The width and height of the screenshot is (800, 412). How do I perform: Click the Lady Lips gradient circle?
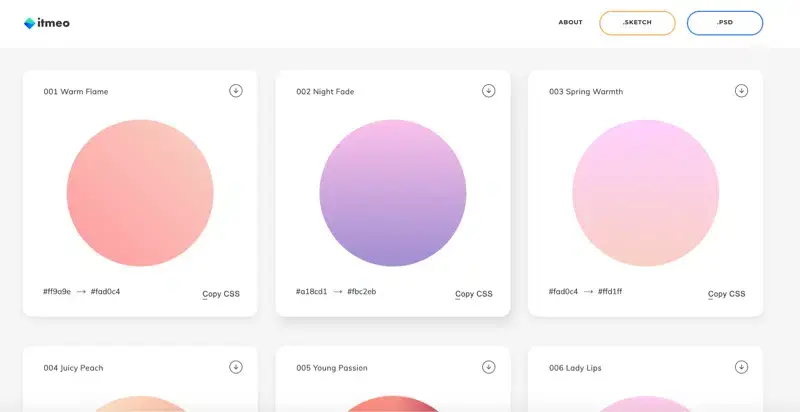pos(645,404)
